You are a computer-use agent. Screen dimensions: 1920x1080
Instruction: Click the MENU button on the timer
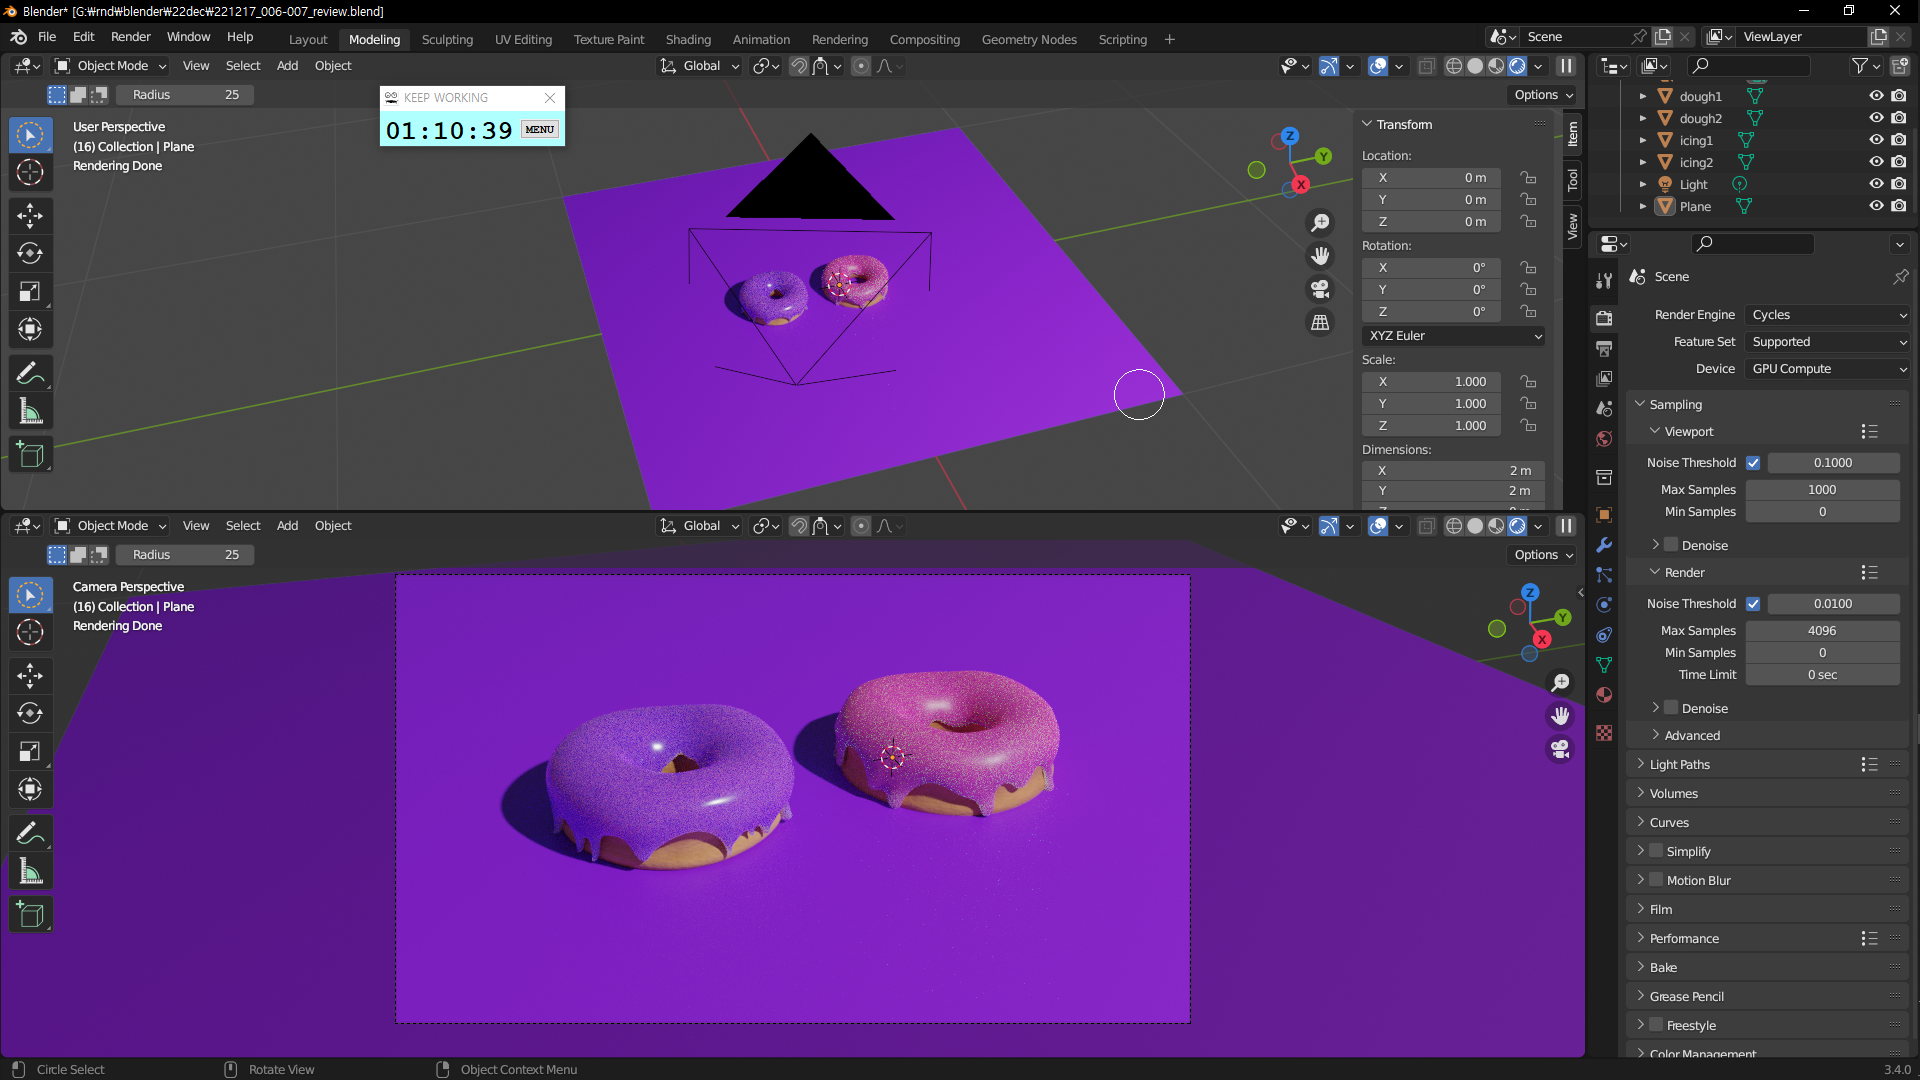(x=539, y=130)
